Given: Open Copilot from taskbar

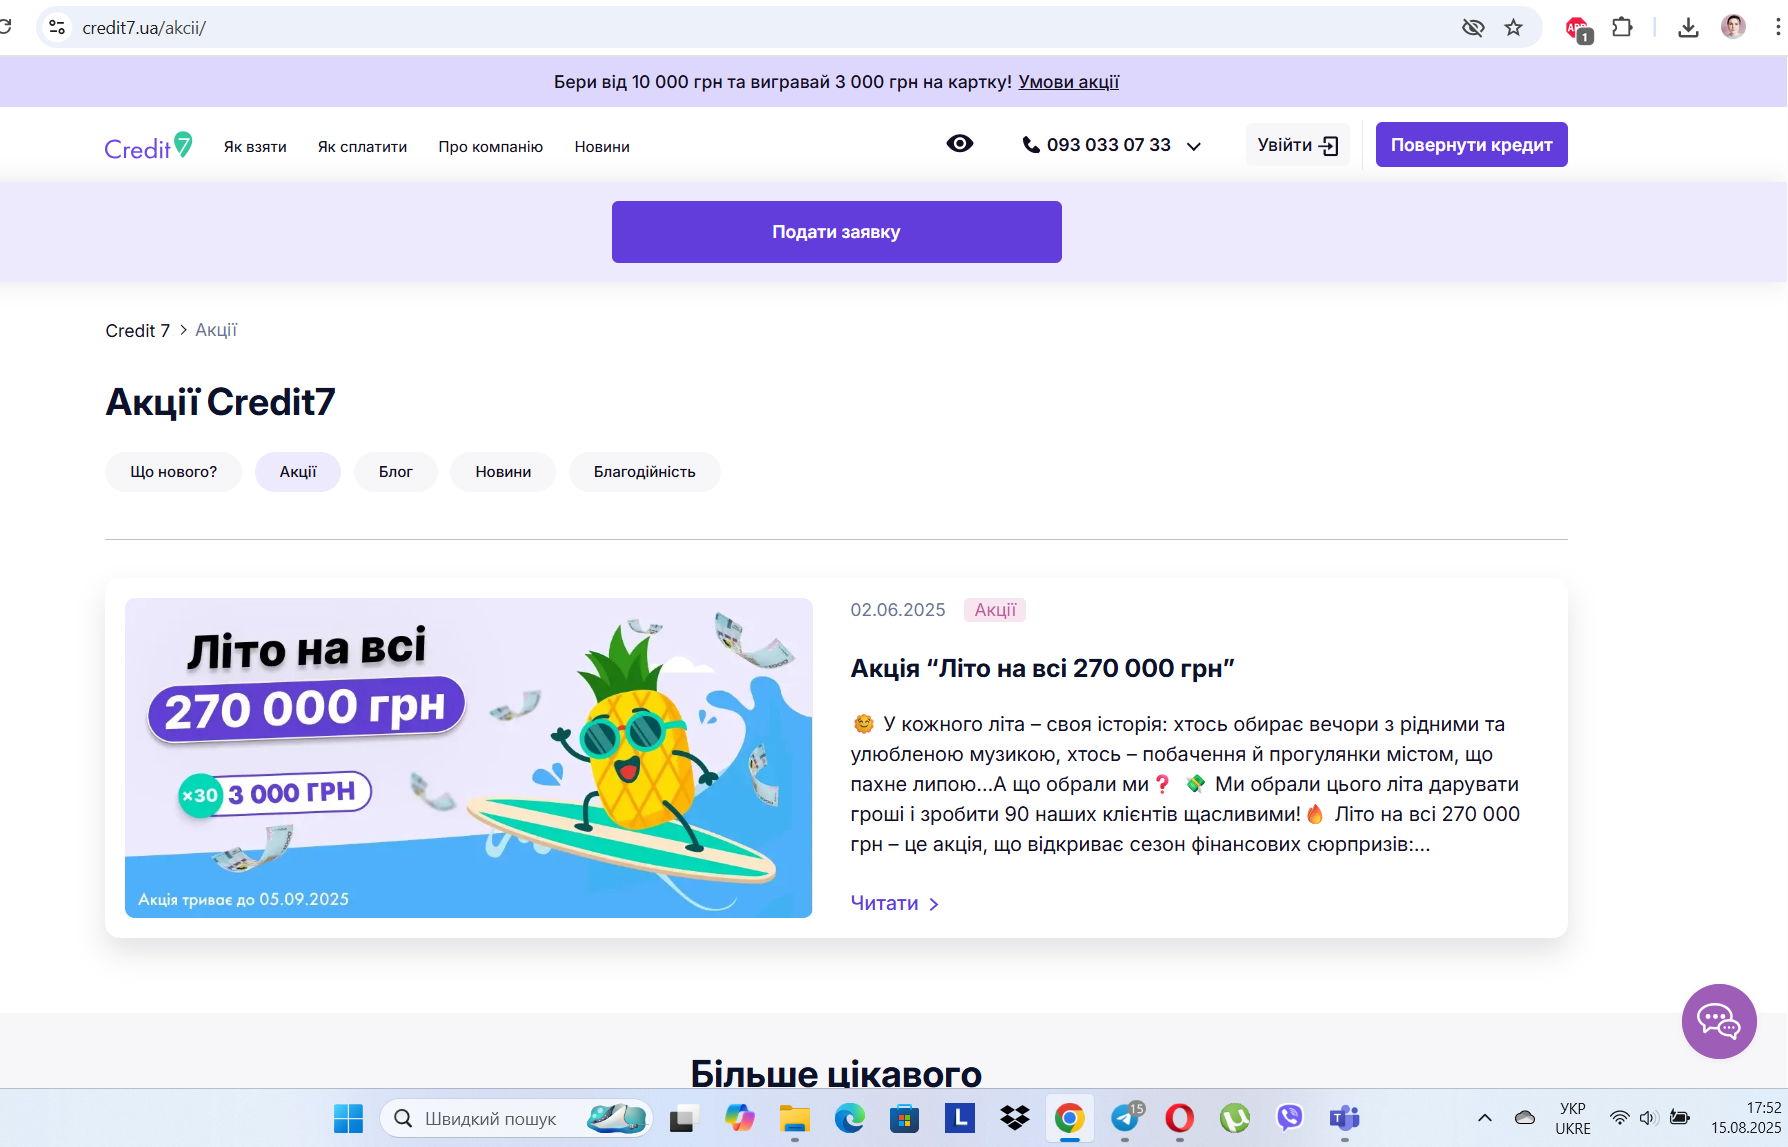Looking at the screenshot, I should click(739, 1118).
